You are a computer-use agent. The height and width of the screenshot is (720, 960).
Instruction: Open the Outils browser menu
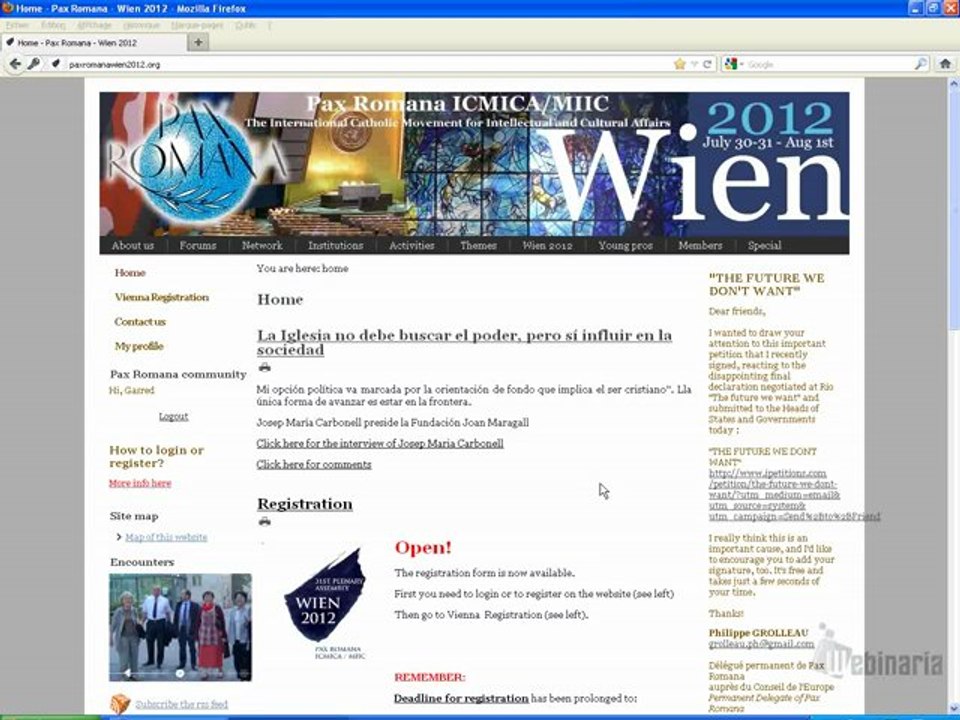(x=245, y=25)
